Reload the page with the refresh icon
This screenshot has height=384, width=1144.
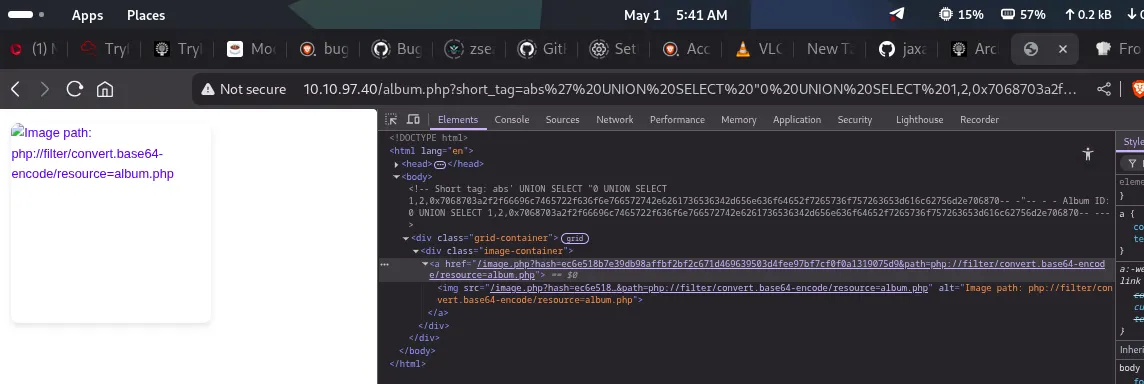tap(74, 89)
